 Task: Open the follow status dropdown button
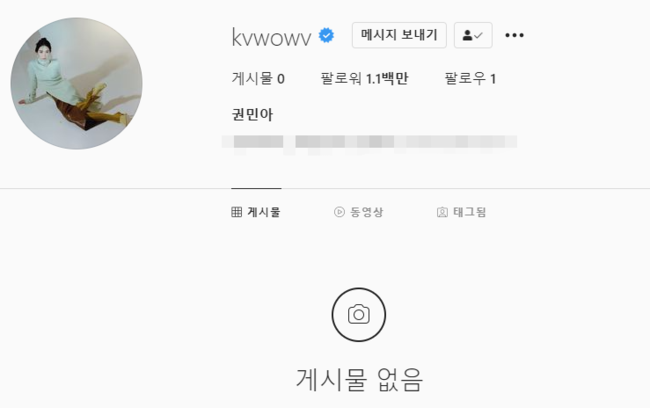click(473, 35)
